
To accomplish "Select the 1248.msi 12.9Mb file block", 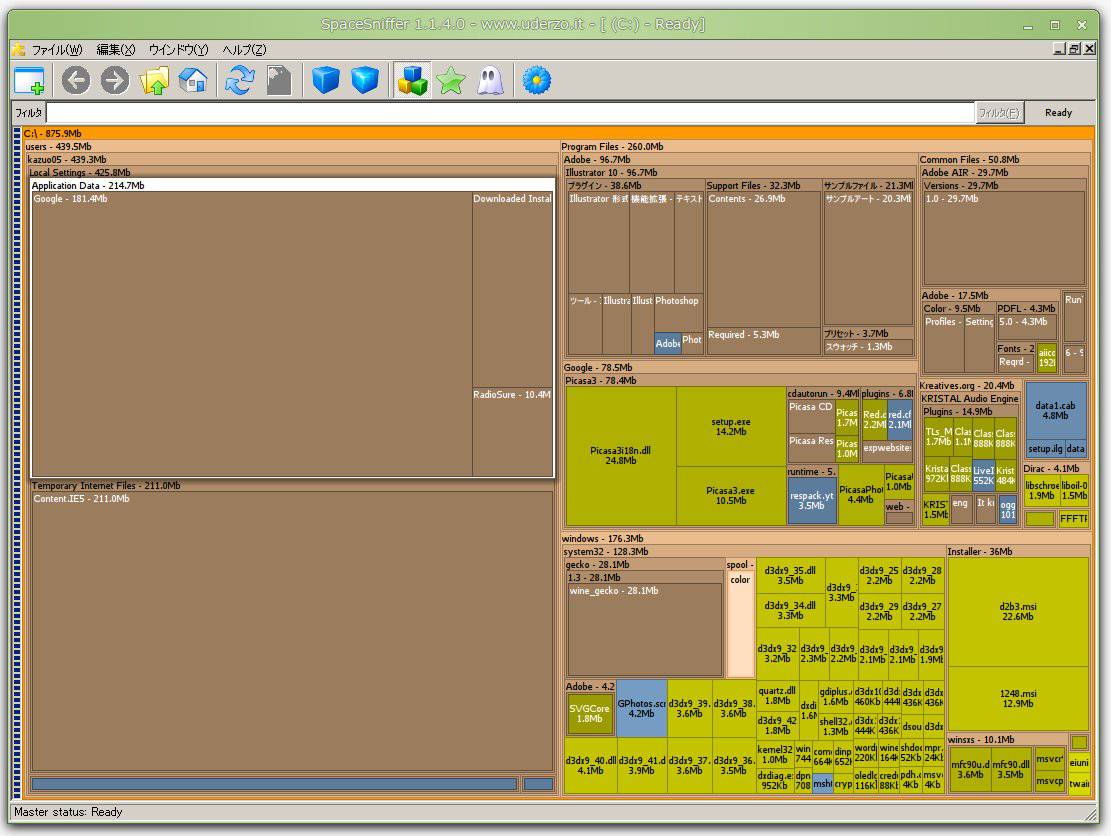I will click(x=1017, y=699).
